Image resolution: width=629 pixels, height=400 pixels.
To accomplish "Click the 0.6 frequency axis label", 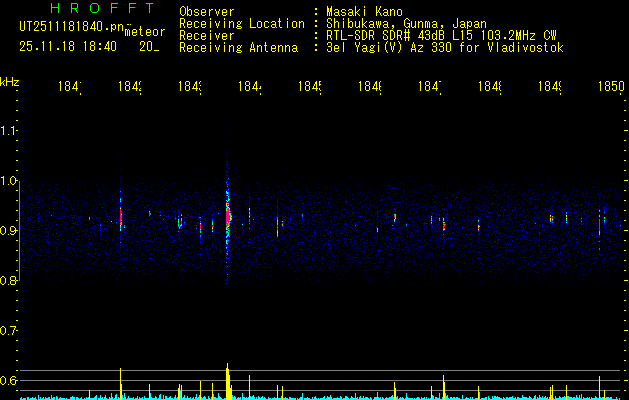I will (x=9, y=380).
